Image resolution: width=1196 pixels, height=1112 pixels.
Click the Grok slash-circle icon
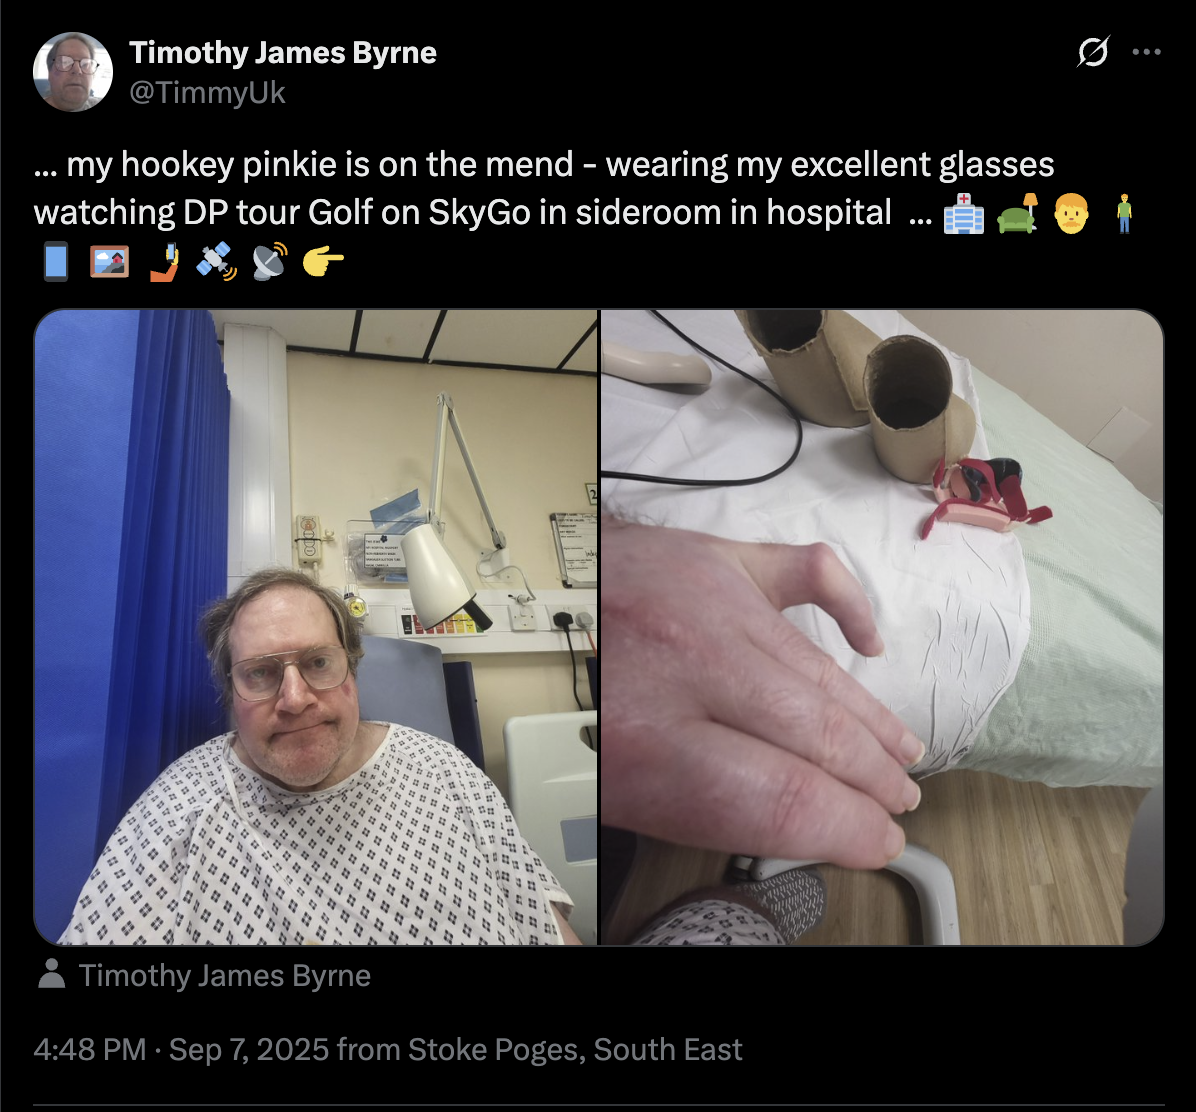point(1093,52)
